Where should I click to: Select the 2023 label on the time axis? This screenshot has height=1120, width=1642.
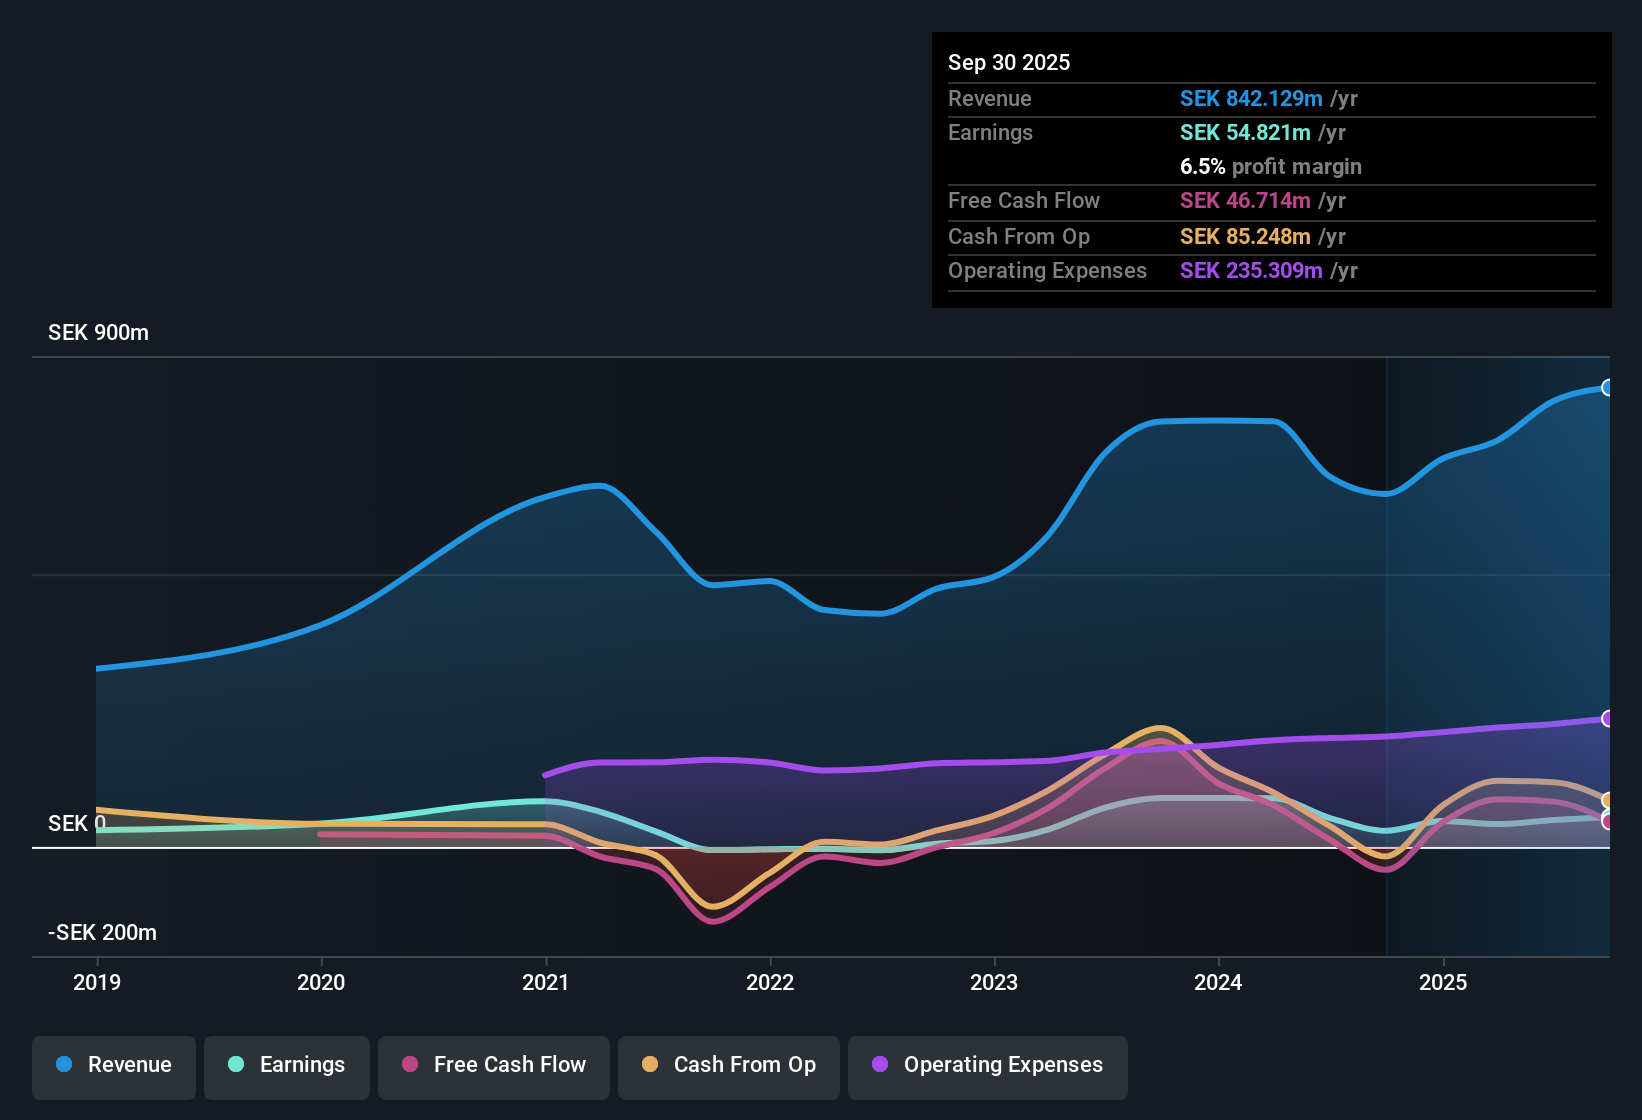(x=993, y=983)
